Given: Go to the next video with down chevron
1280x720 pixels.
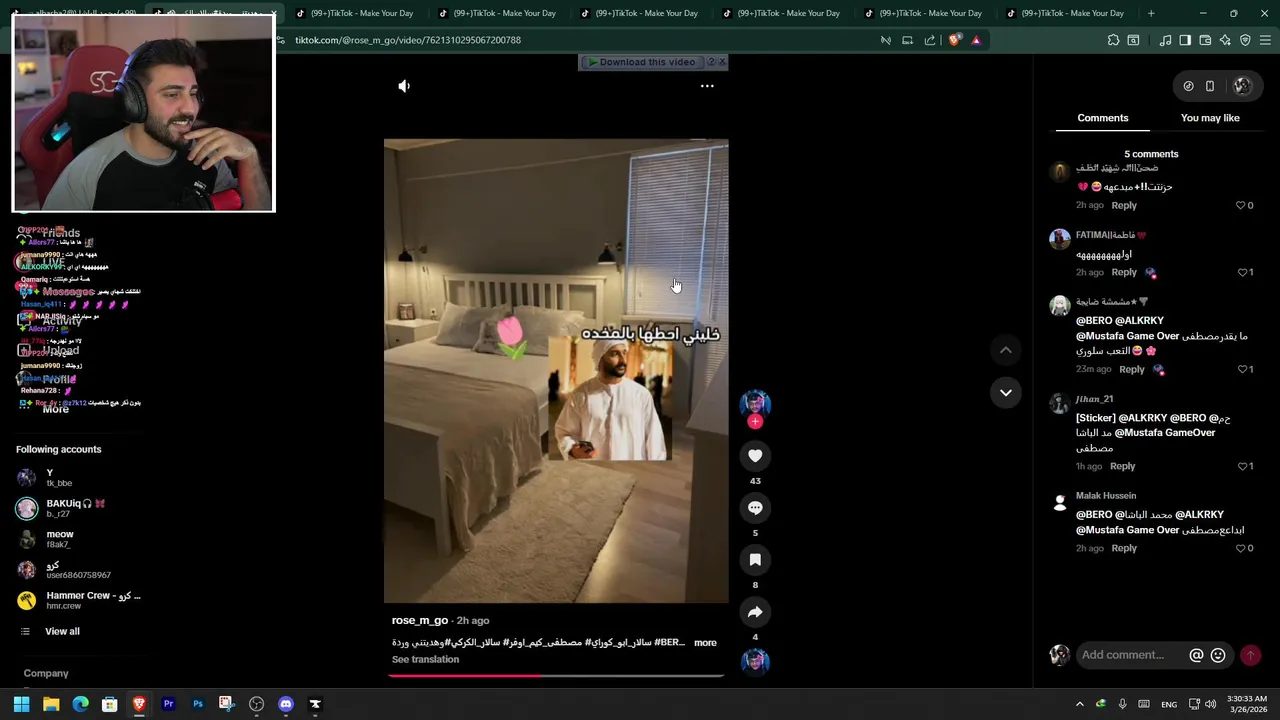Looking at the screenshot, I should [x=1006, y=393].
